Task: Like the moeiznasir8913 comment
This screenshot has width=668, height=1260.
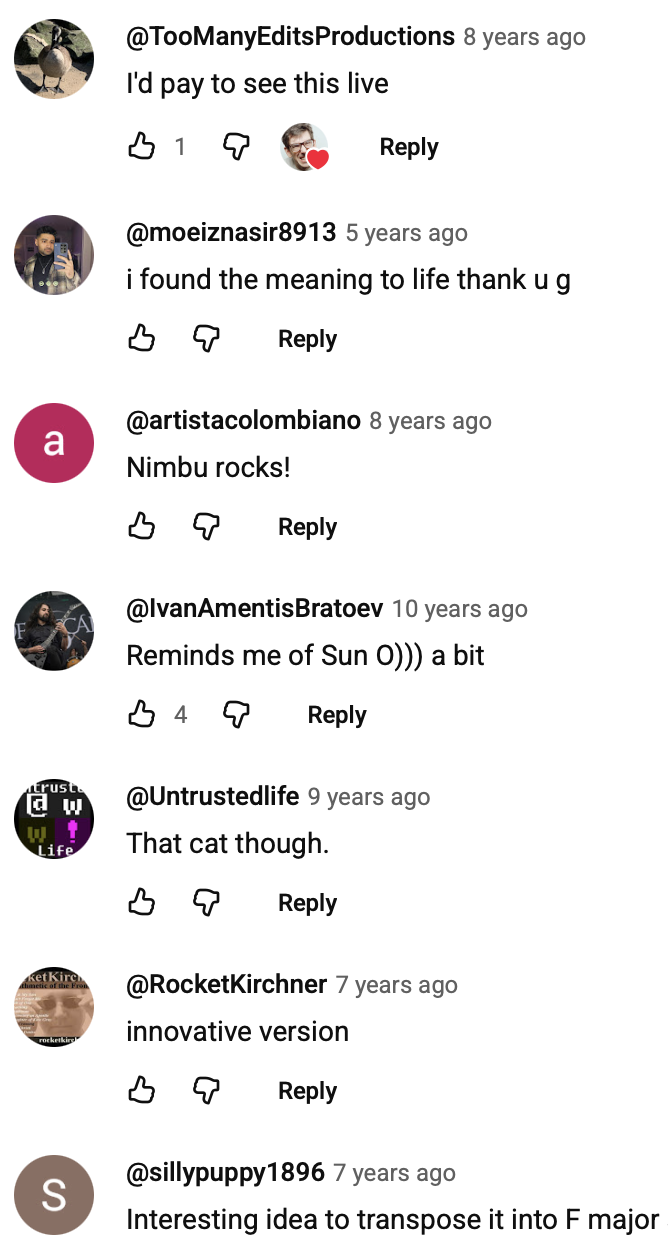Action: (142, 339)
